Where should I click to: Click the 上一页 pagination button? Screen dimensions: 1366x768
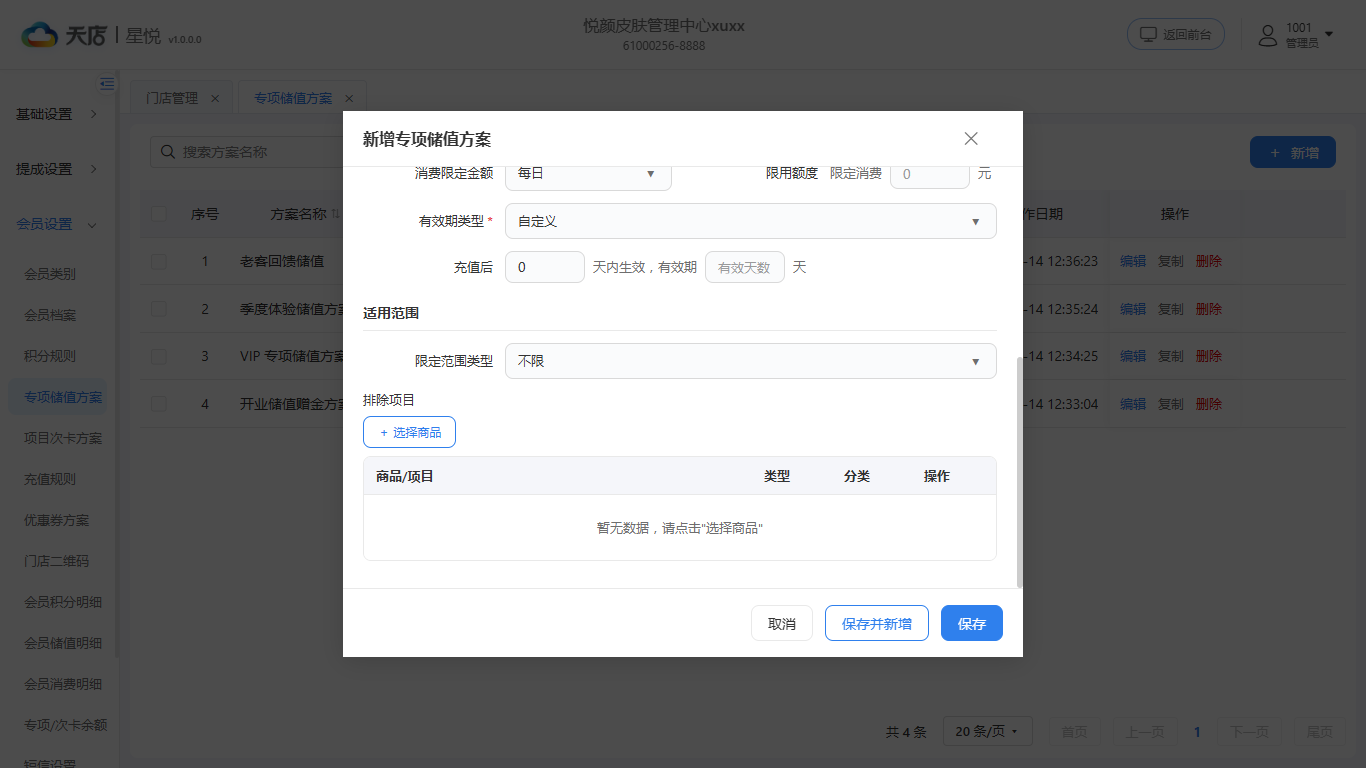coord(1144,732)
